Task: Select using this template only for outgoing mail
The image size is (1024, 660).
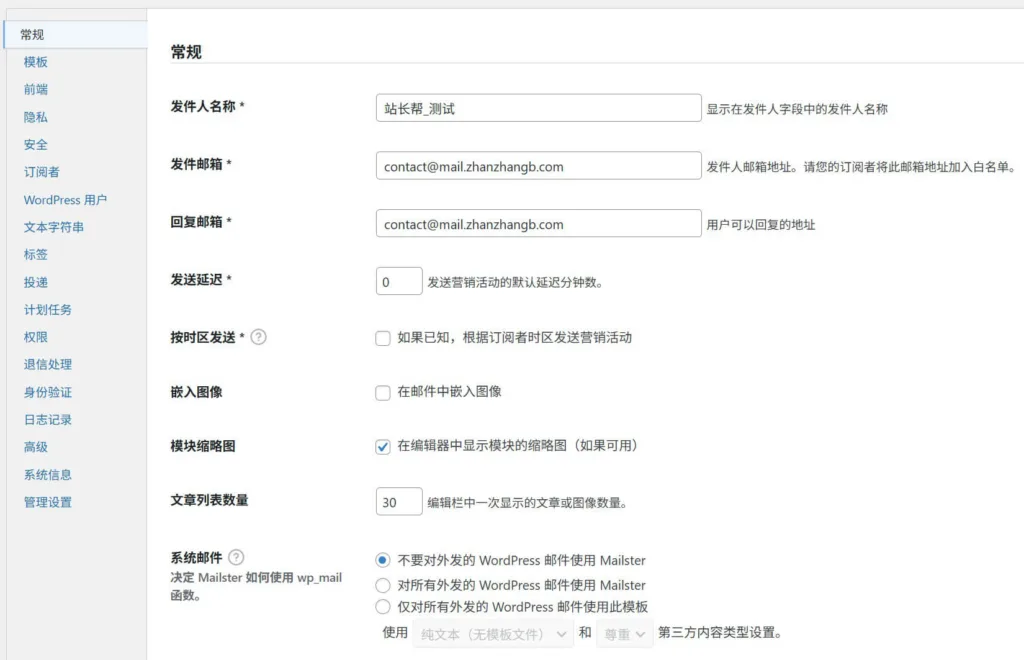Action: (383, 606)
